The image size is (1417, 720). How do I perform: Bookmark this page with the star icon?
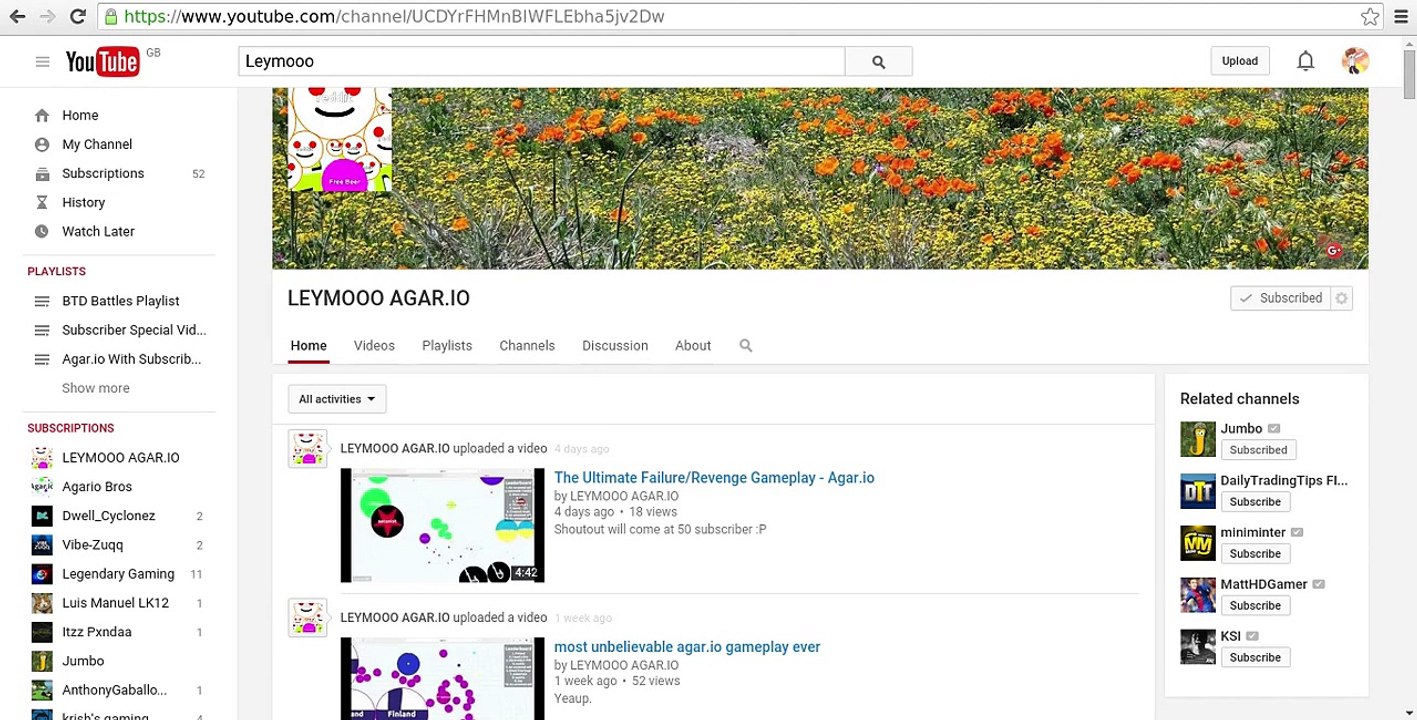(1370, 17)
